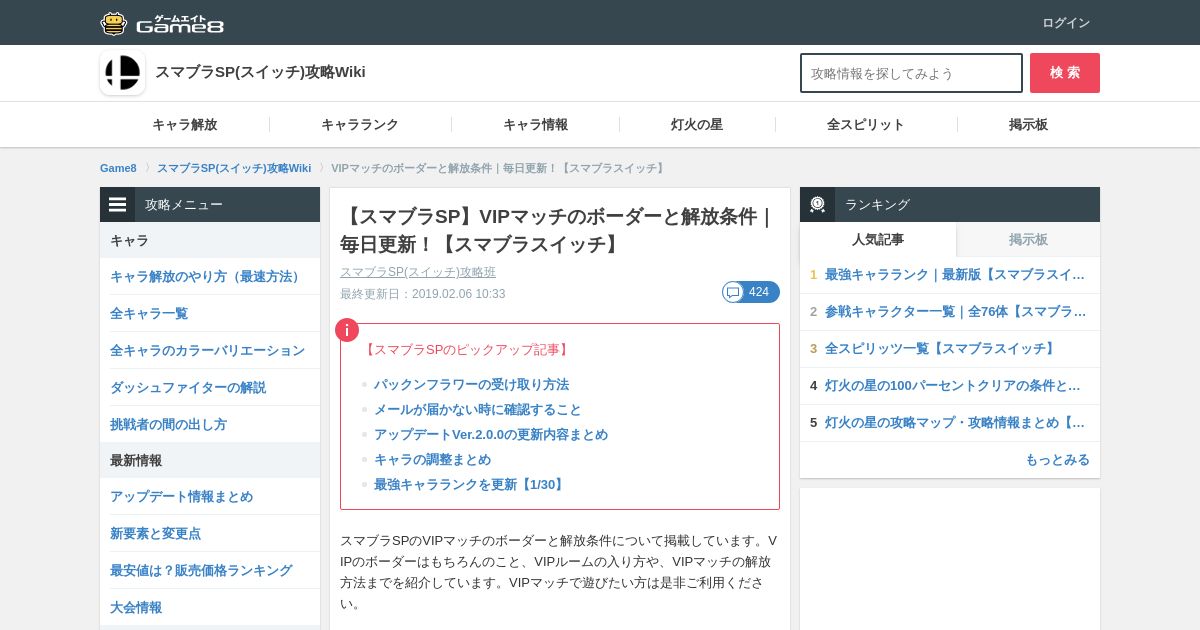The width and height of the screenshot is (1200, 630).
Task: Switch to the 人気記事 tab
Action: [x=878, y=240]
